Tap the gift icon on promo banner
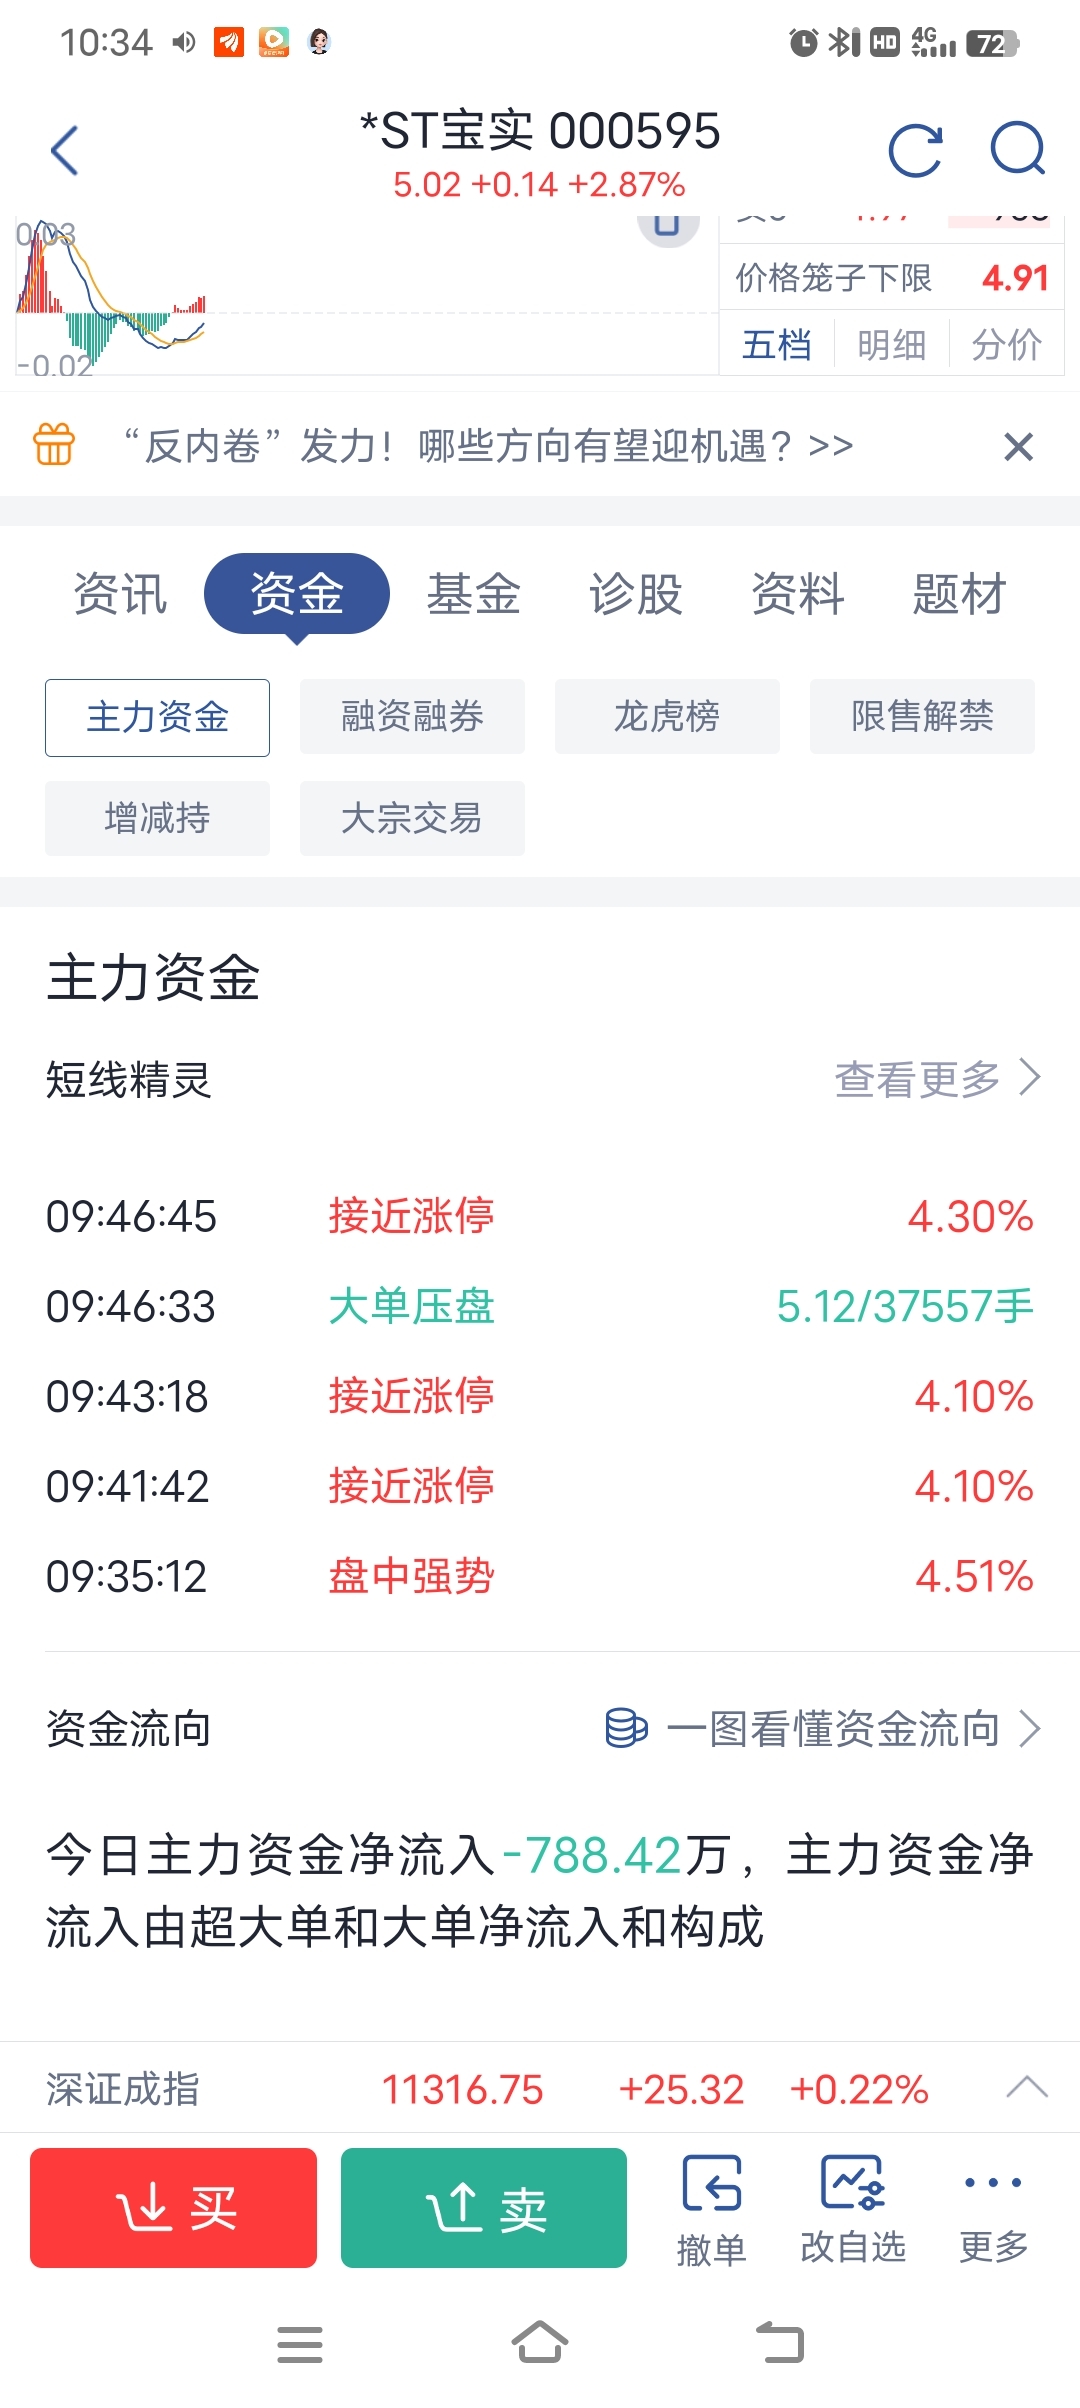 click(55, 445)
